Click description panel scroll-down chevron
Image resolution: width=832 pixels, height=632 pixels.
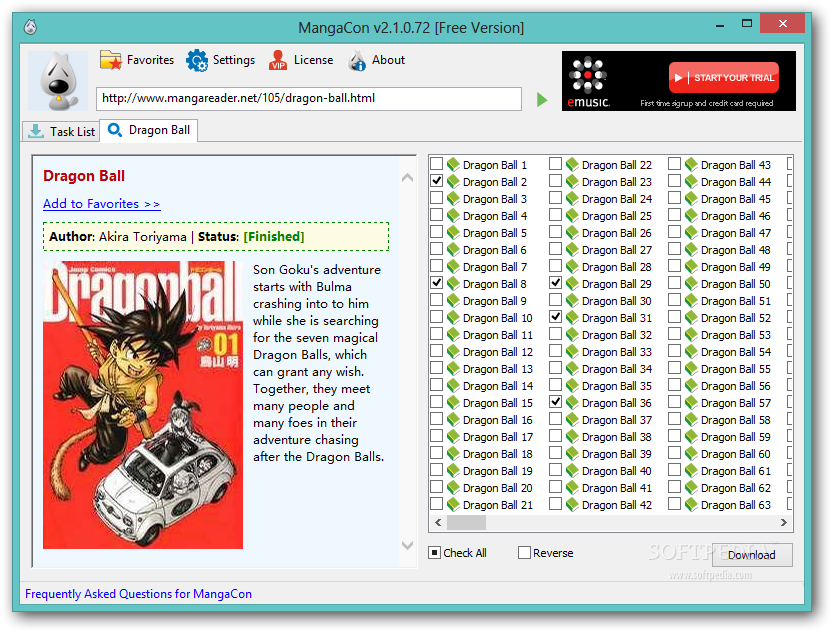(407, 545)
